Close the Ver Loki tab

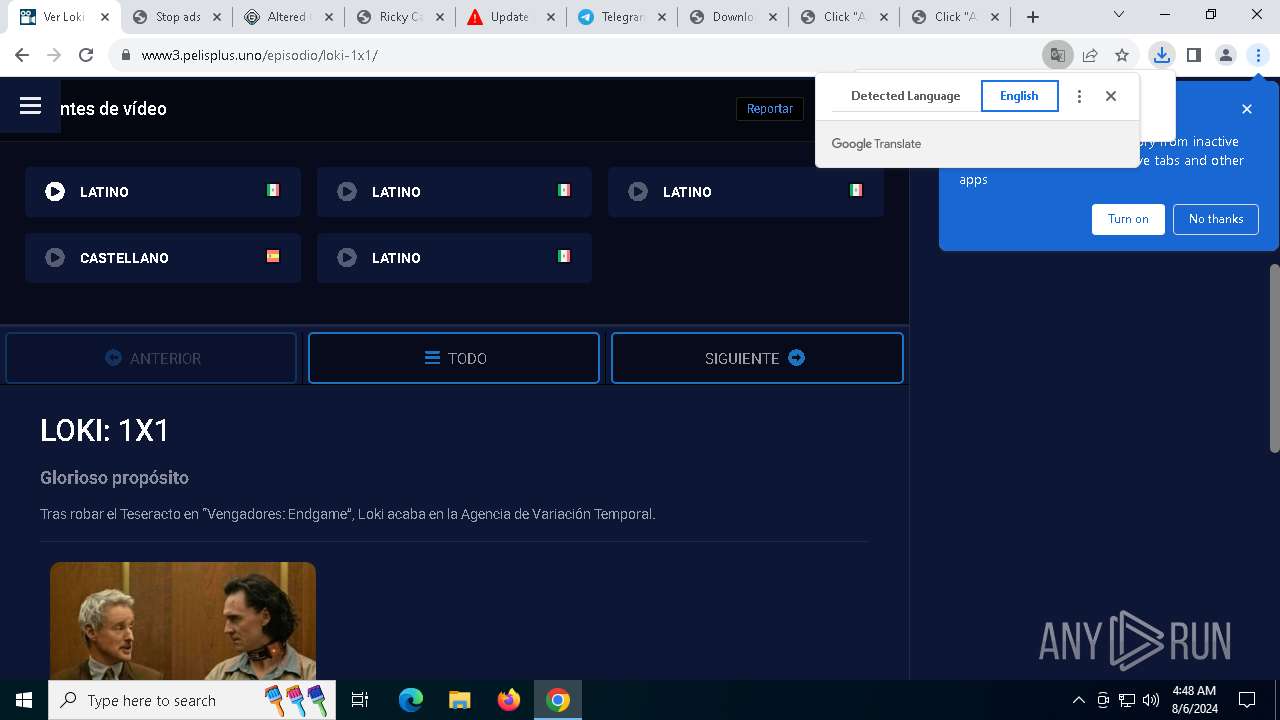[x=106, y=17]
